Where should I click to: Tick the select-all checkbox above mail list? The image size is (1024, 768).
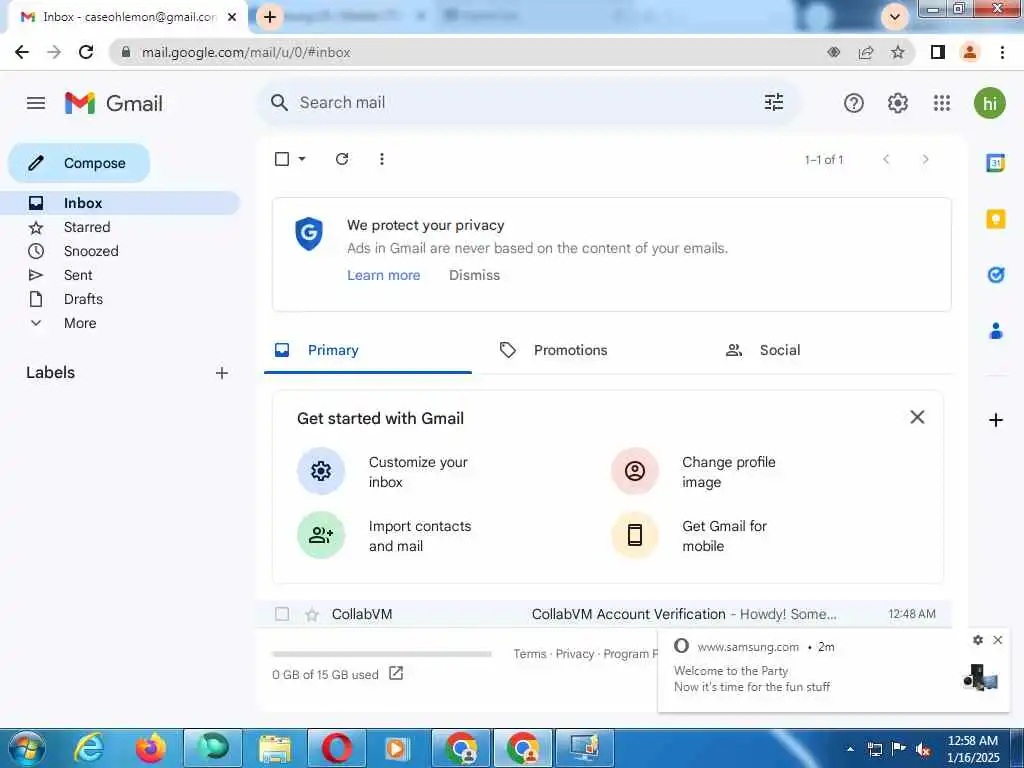282,159
